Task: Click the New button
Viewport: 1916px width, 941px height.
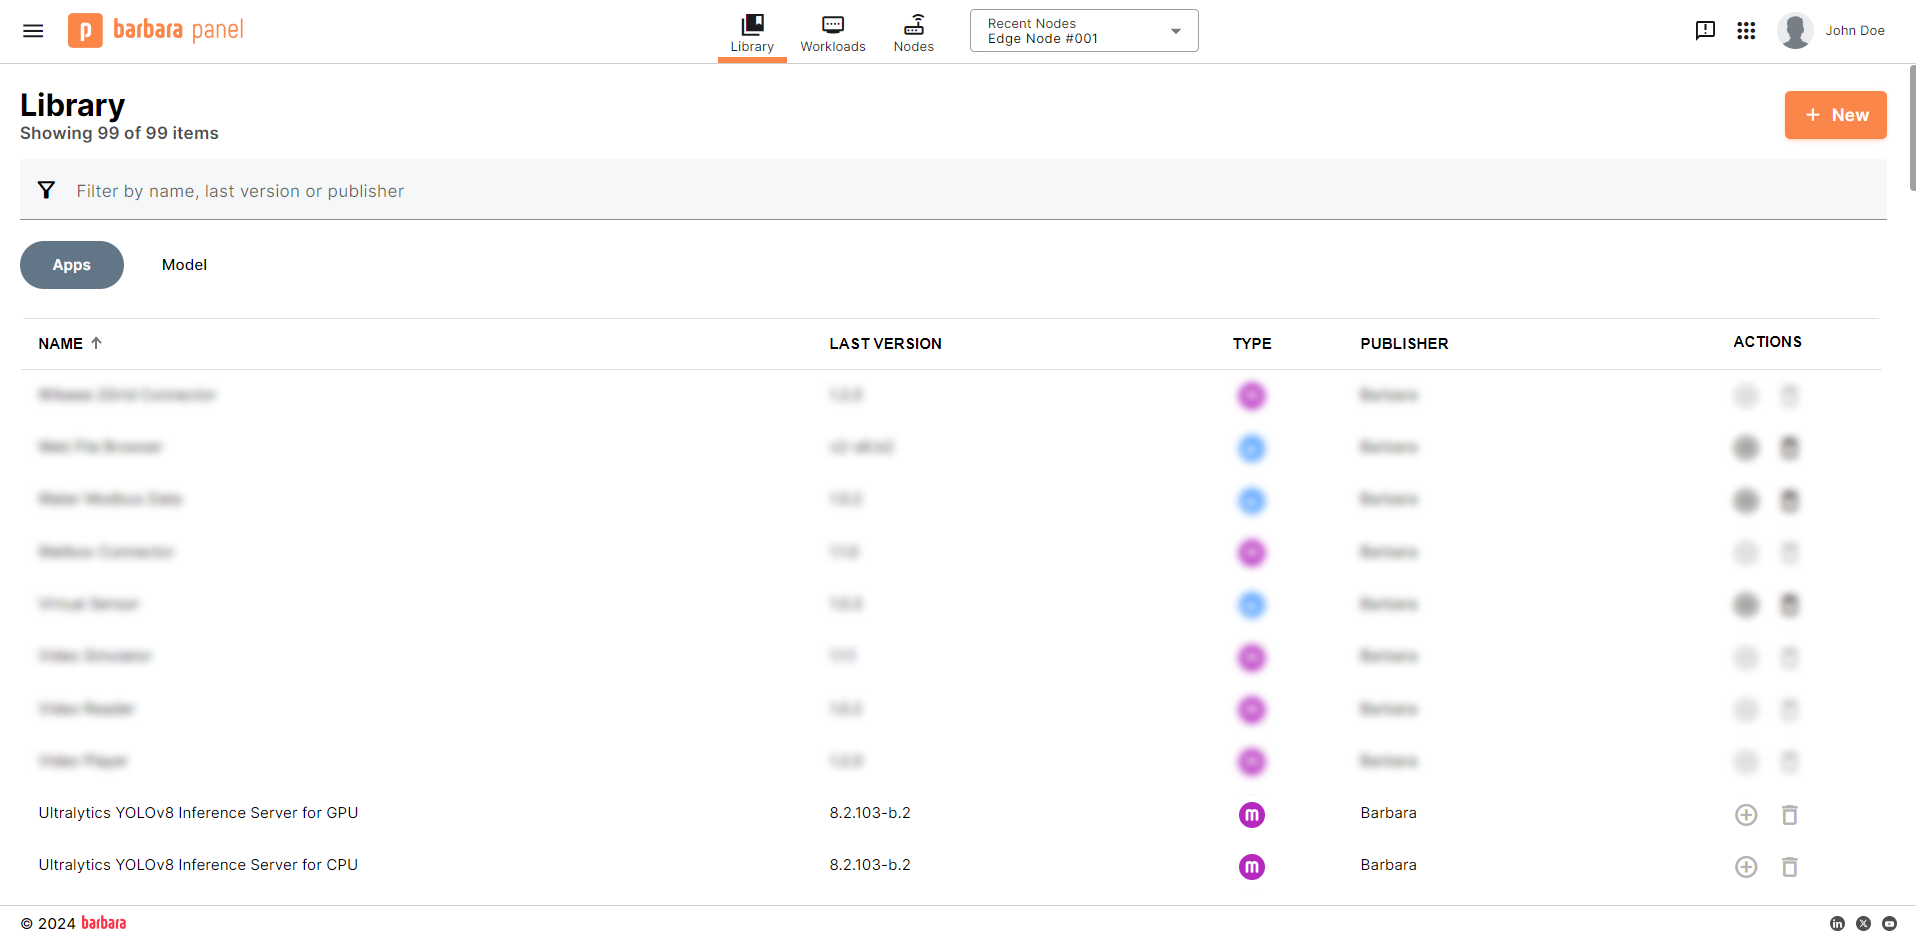Action: pos(1835,115)
